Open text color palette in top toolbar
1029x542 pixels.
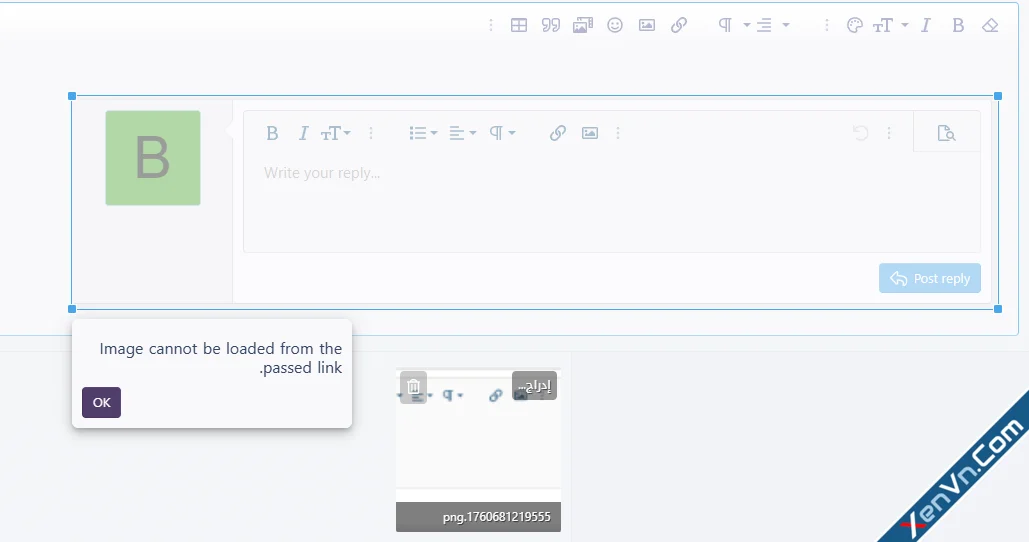(x=854, y=26)
